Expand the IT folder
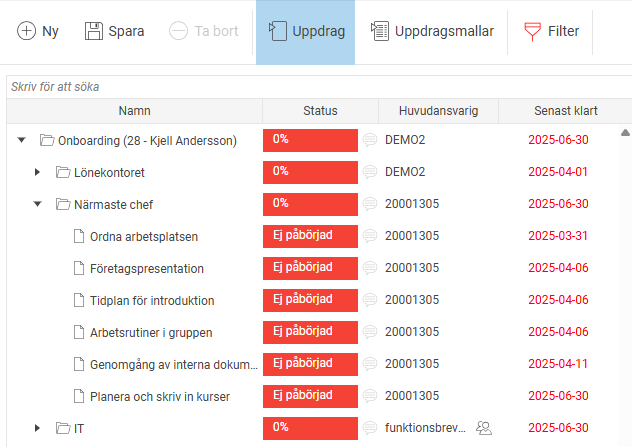The image size is (632, 447). coord(38,428)
